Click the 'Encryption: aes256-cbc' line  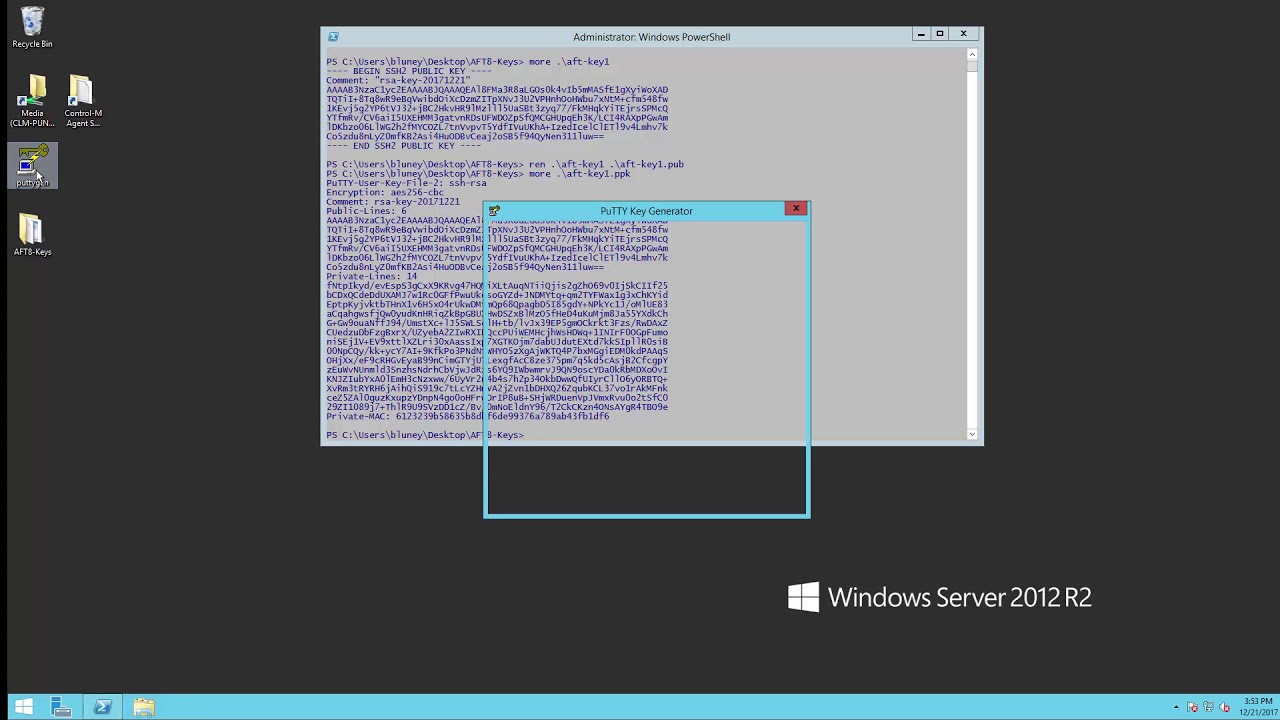(x=384, y=192)
